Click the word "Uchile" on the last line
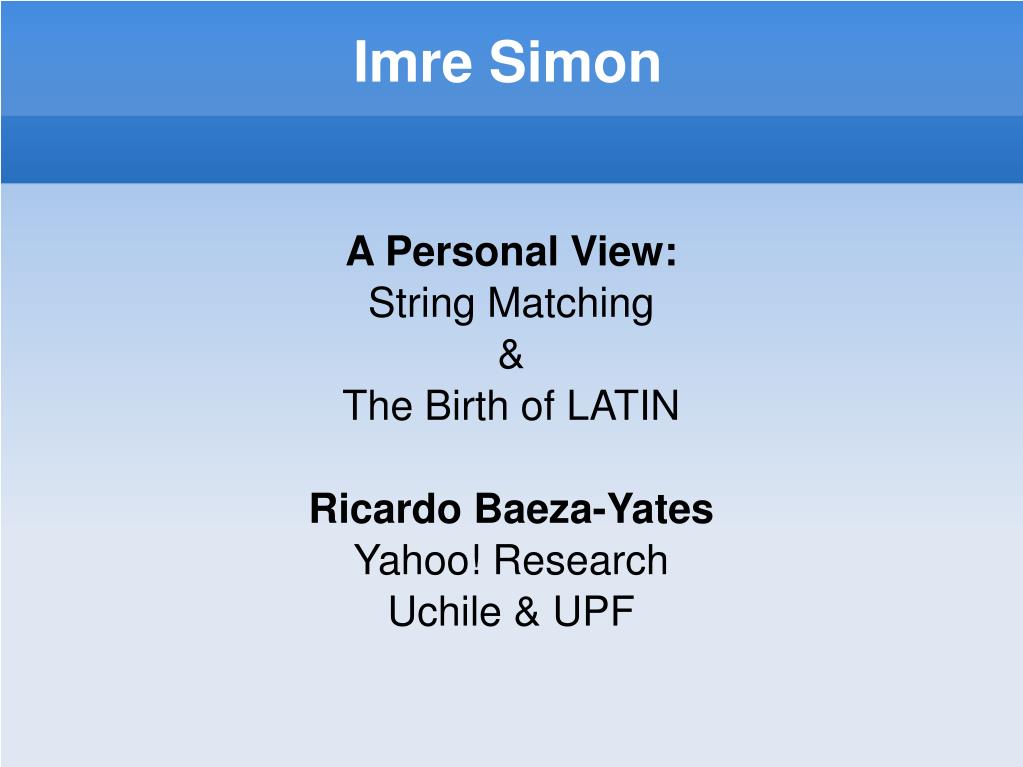Image resolution: width=1023 pixels, height=767 pixels. [445, 612]
